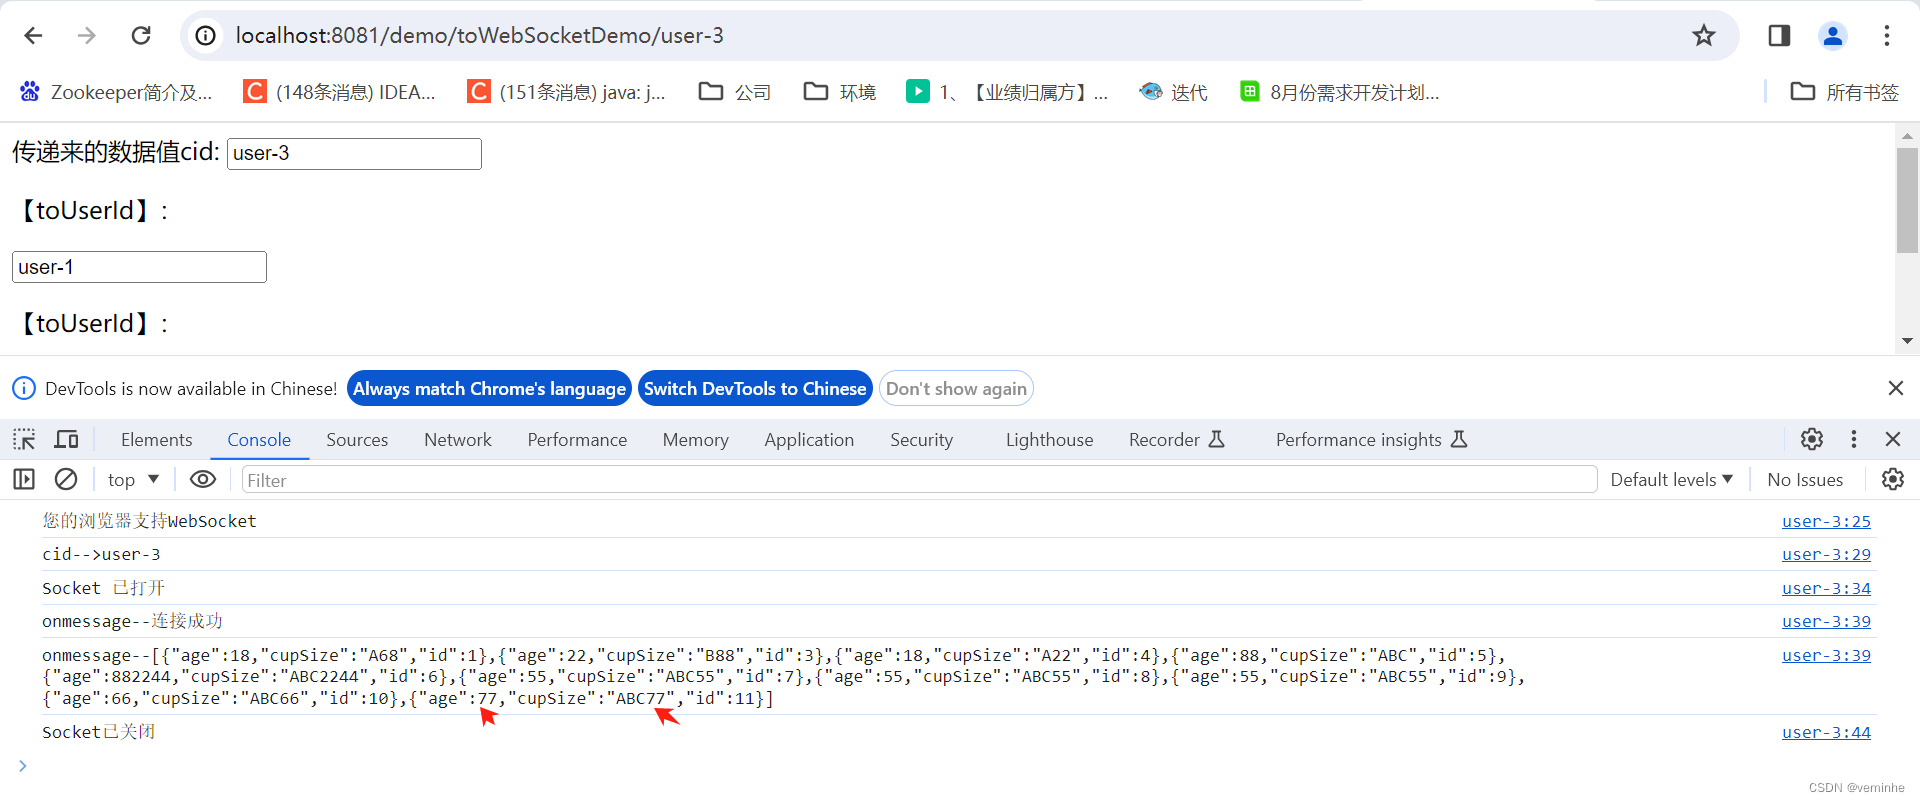The image size is (1920, 802).
Task: Create a live expression with eye icon
Action: coord(203,480)
